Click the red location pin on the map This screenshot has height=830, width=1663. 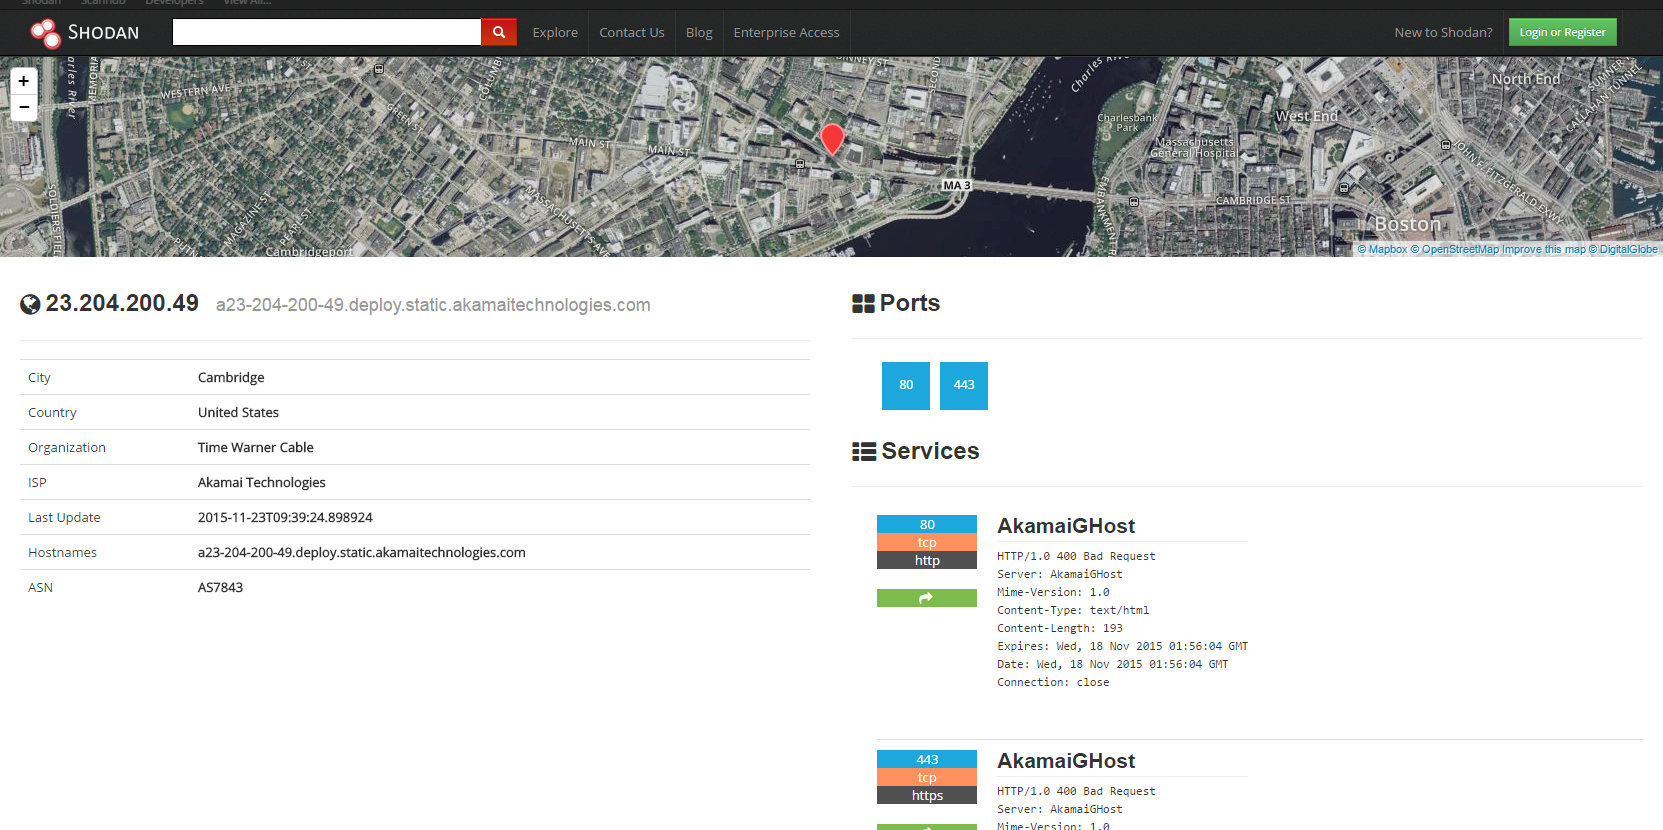[832, 139]
